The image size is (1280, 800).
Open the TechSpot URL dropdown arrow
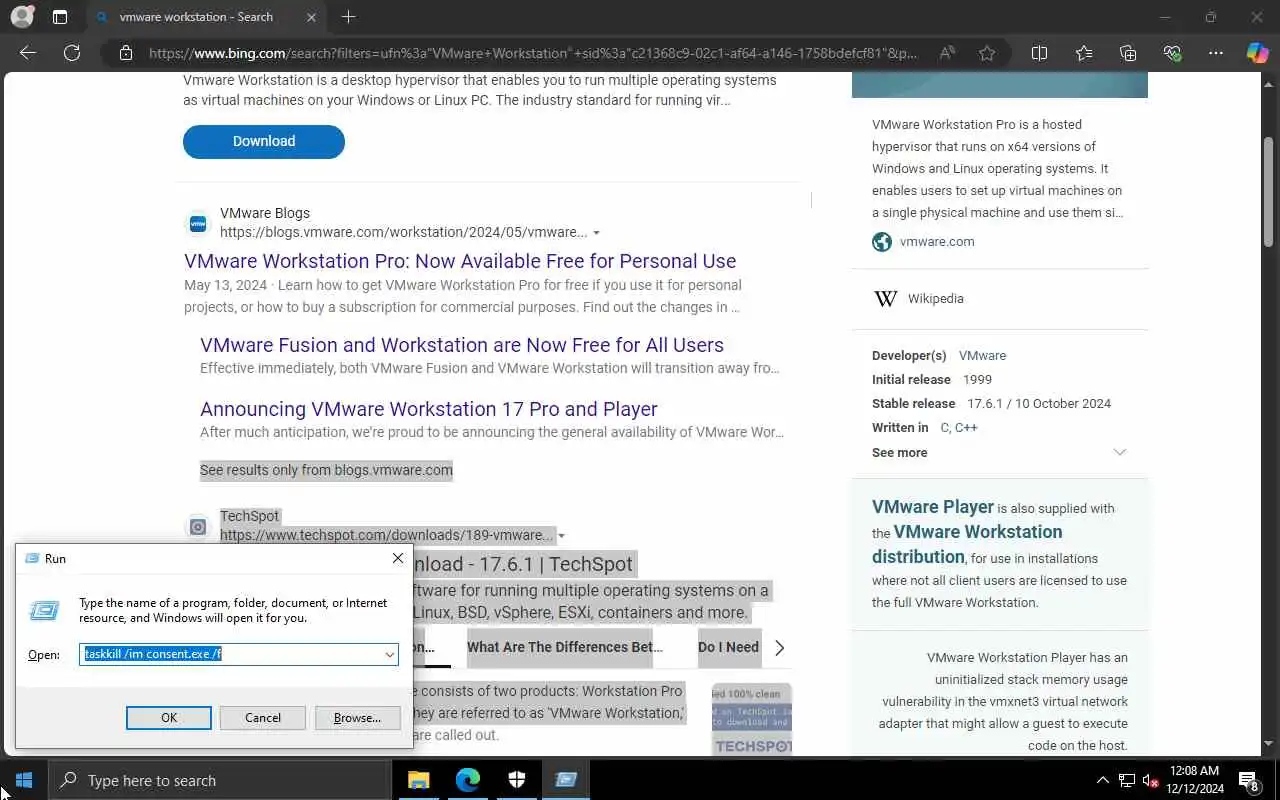coord(561,536)
